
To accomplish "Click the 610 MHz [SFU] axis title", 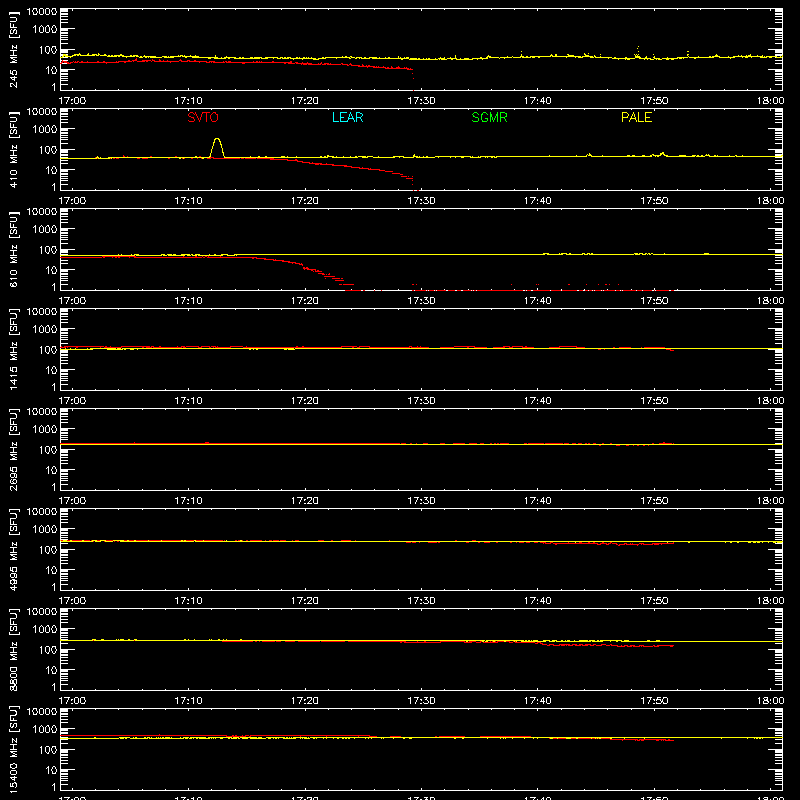I will tap(13, 249).
